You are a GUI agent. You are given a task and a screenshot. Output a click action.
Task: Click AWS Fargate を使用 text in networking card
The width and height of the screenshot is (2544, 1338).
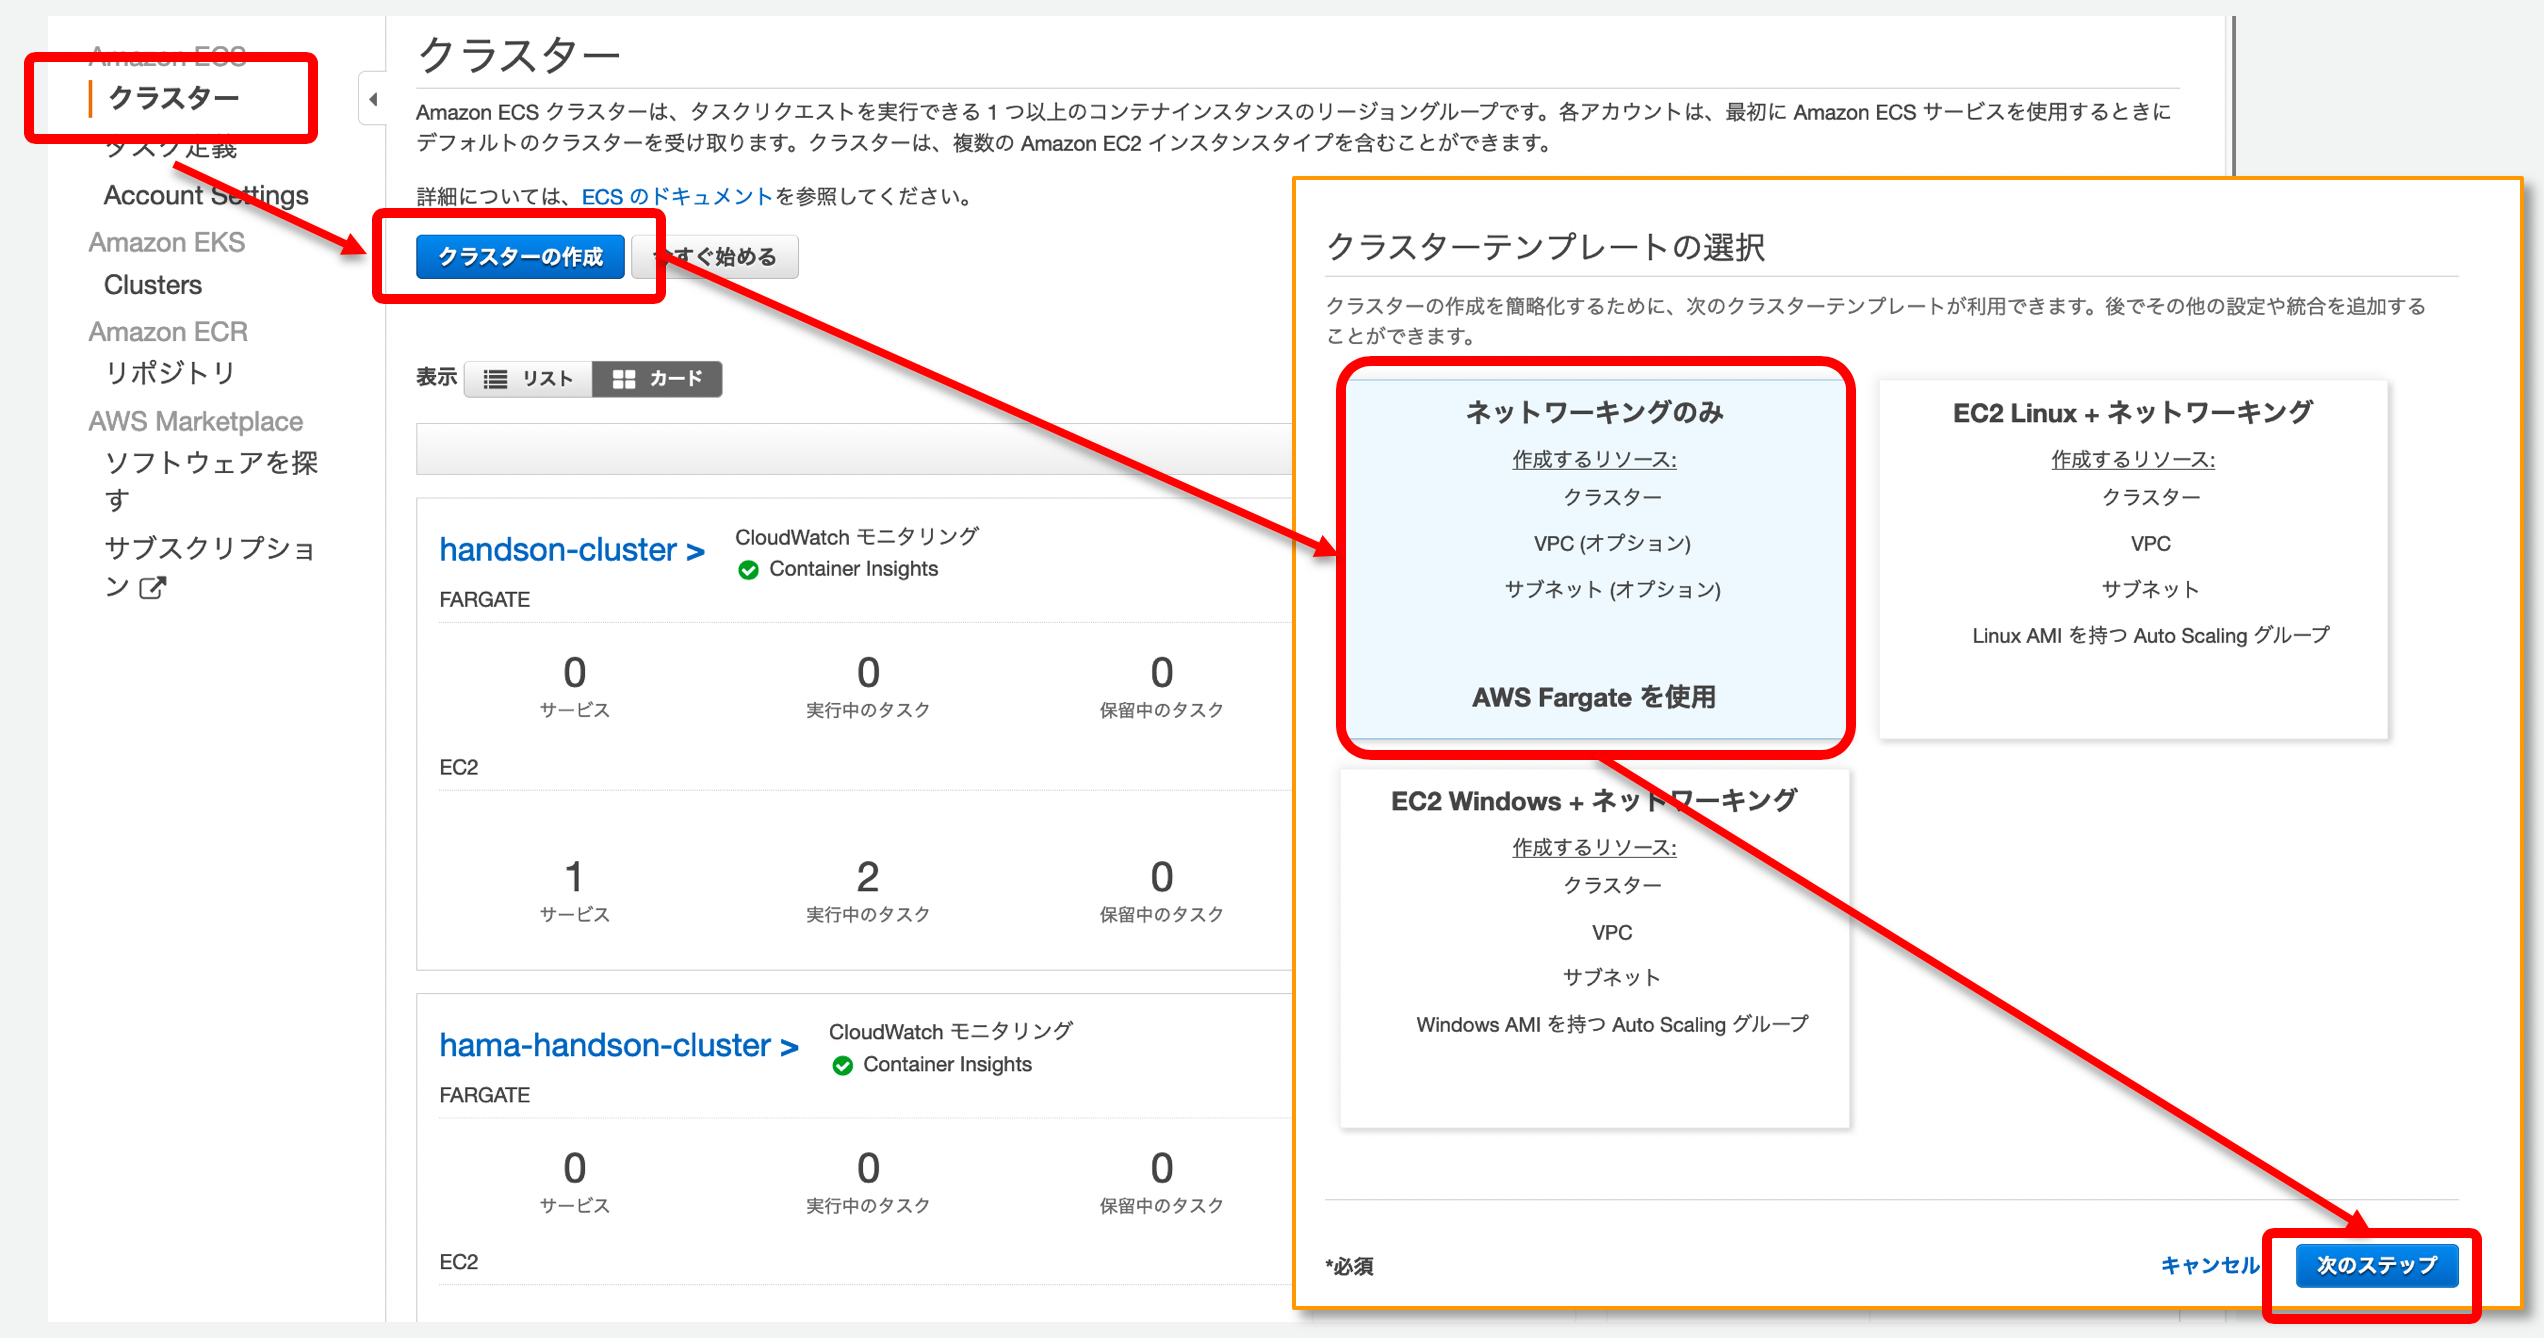pos(1594,697)
